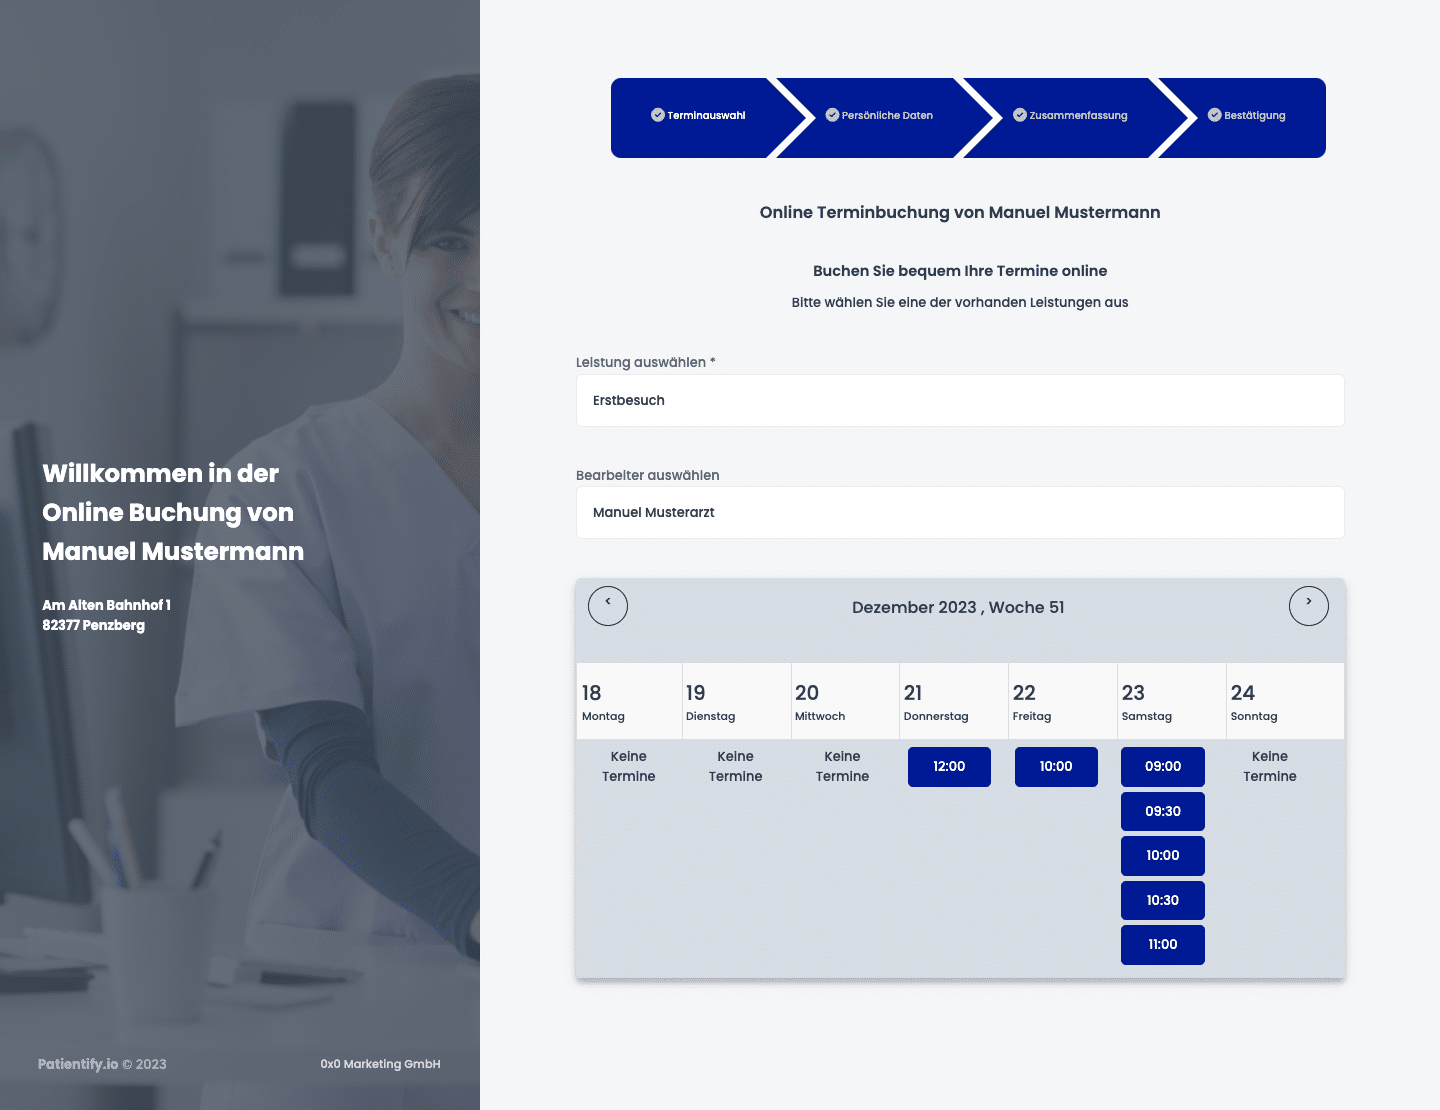Click the Dezember 2023, Woche 51 label

(958, 607)
